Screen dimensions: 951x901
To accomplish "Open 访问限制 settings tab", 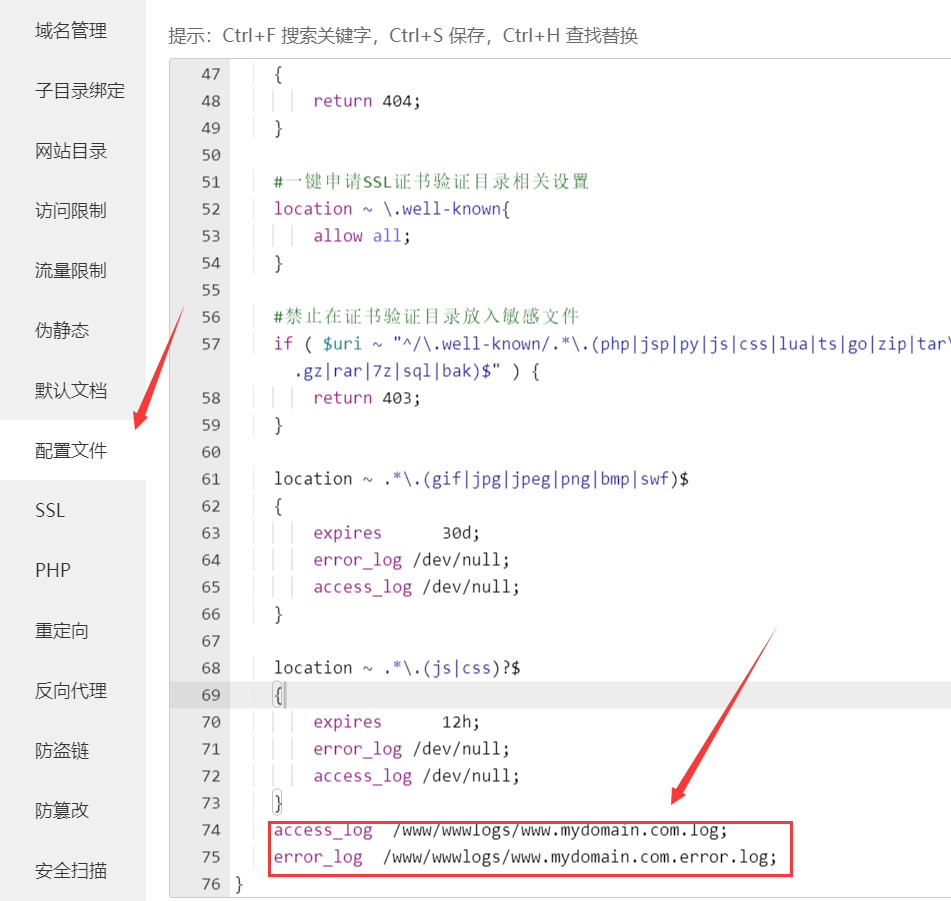I will pyautogui.click(x=71, y=210).
